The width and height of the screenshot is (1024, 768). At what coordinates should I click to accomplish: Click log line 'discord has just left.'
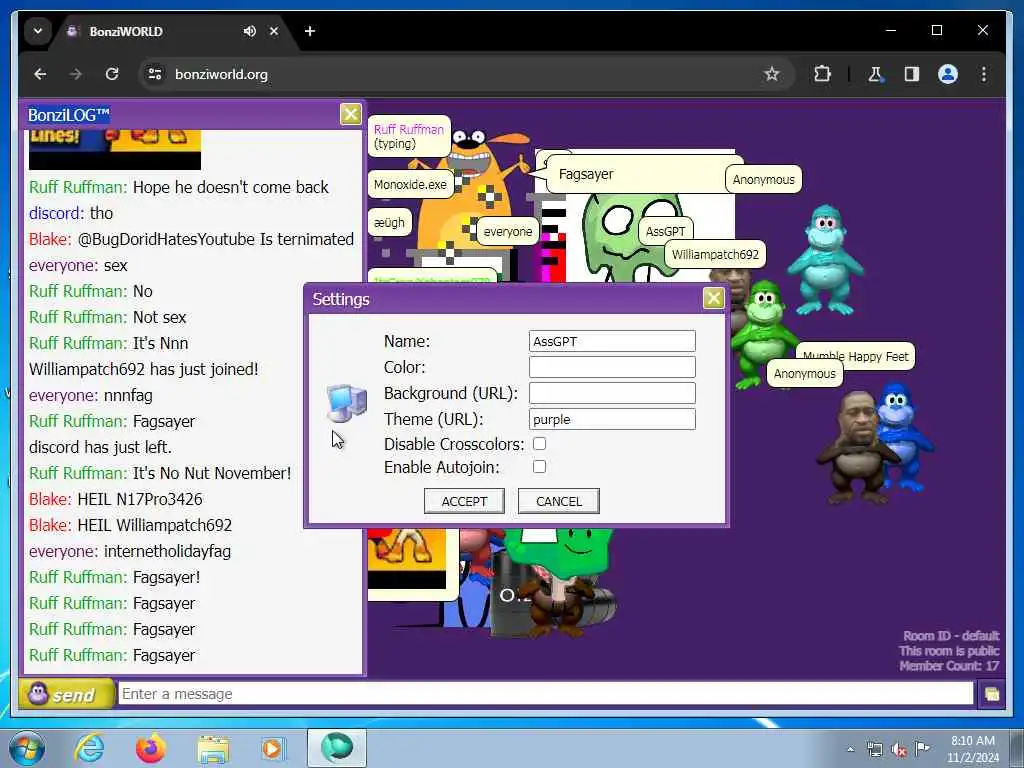click(x=101, y=447)
